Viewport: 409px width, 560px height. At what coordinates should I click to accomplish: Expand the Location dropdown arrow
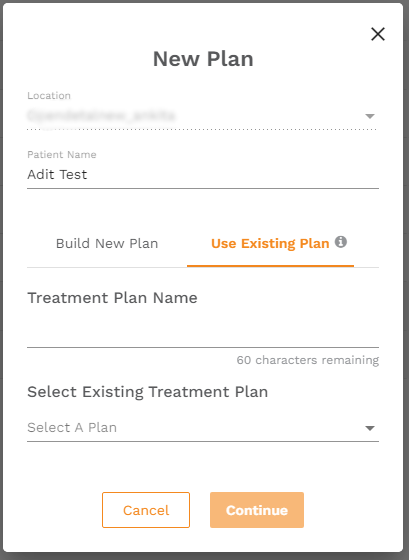370,116
